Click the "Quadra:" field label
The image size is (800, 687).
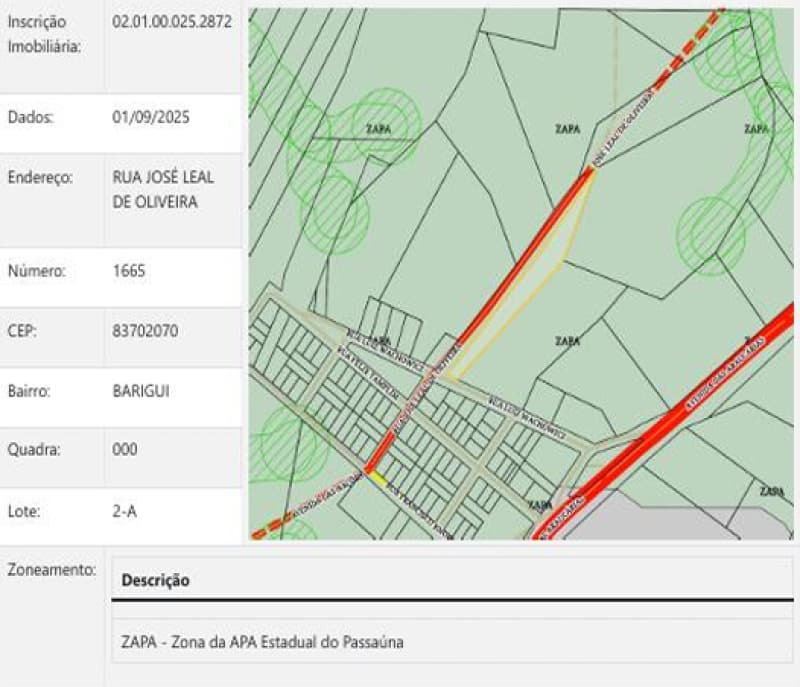tap(34, 450)
